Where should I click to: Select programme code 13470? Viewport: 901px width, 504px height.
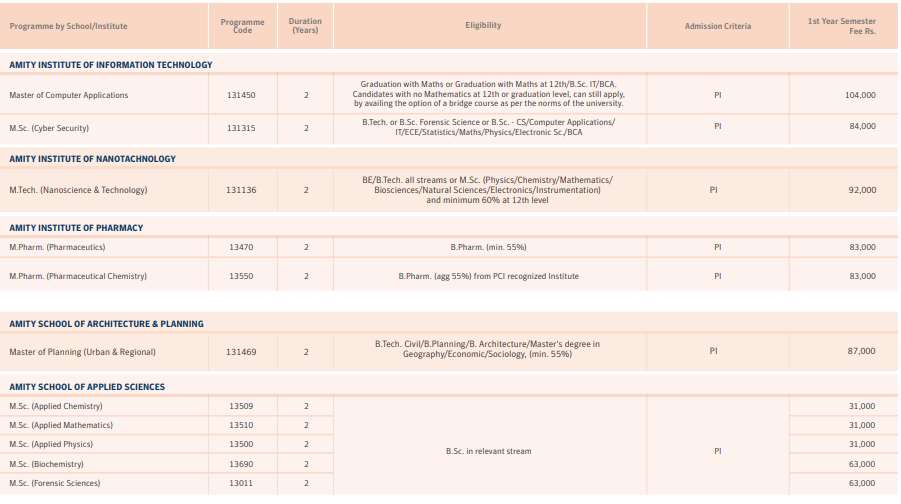coord(241,248)
